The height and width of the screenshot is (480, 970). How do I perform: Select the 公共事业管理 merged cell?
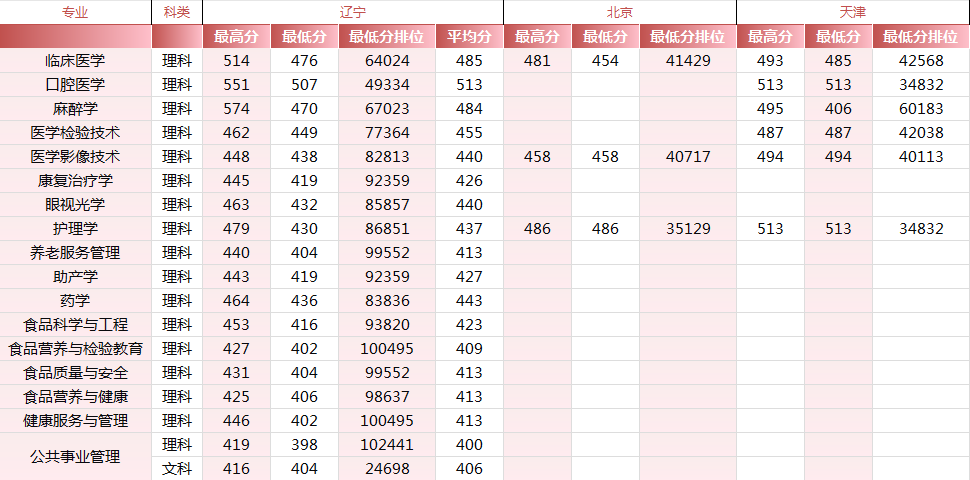[x=75, y=457]
